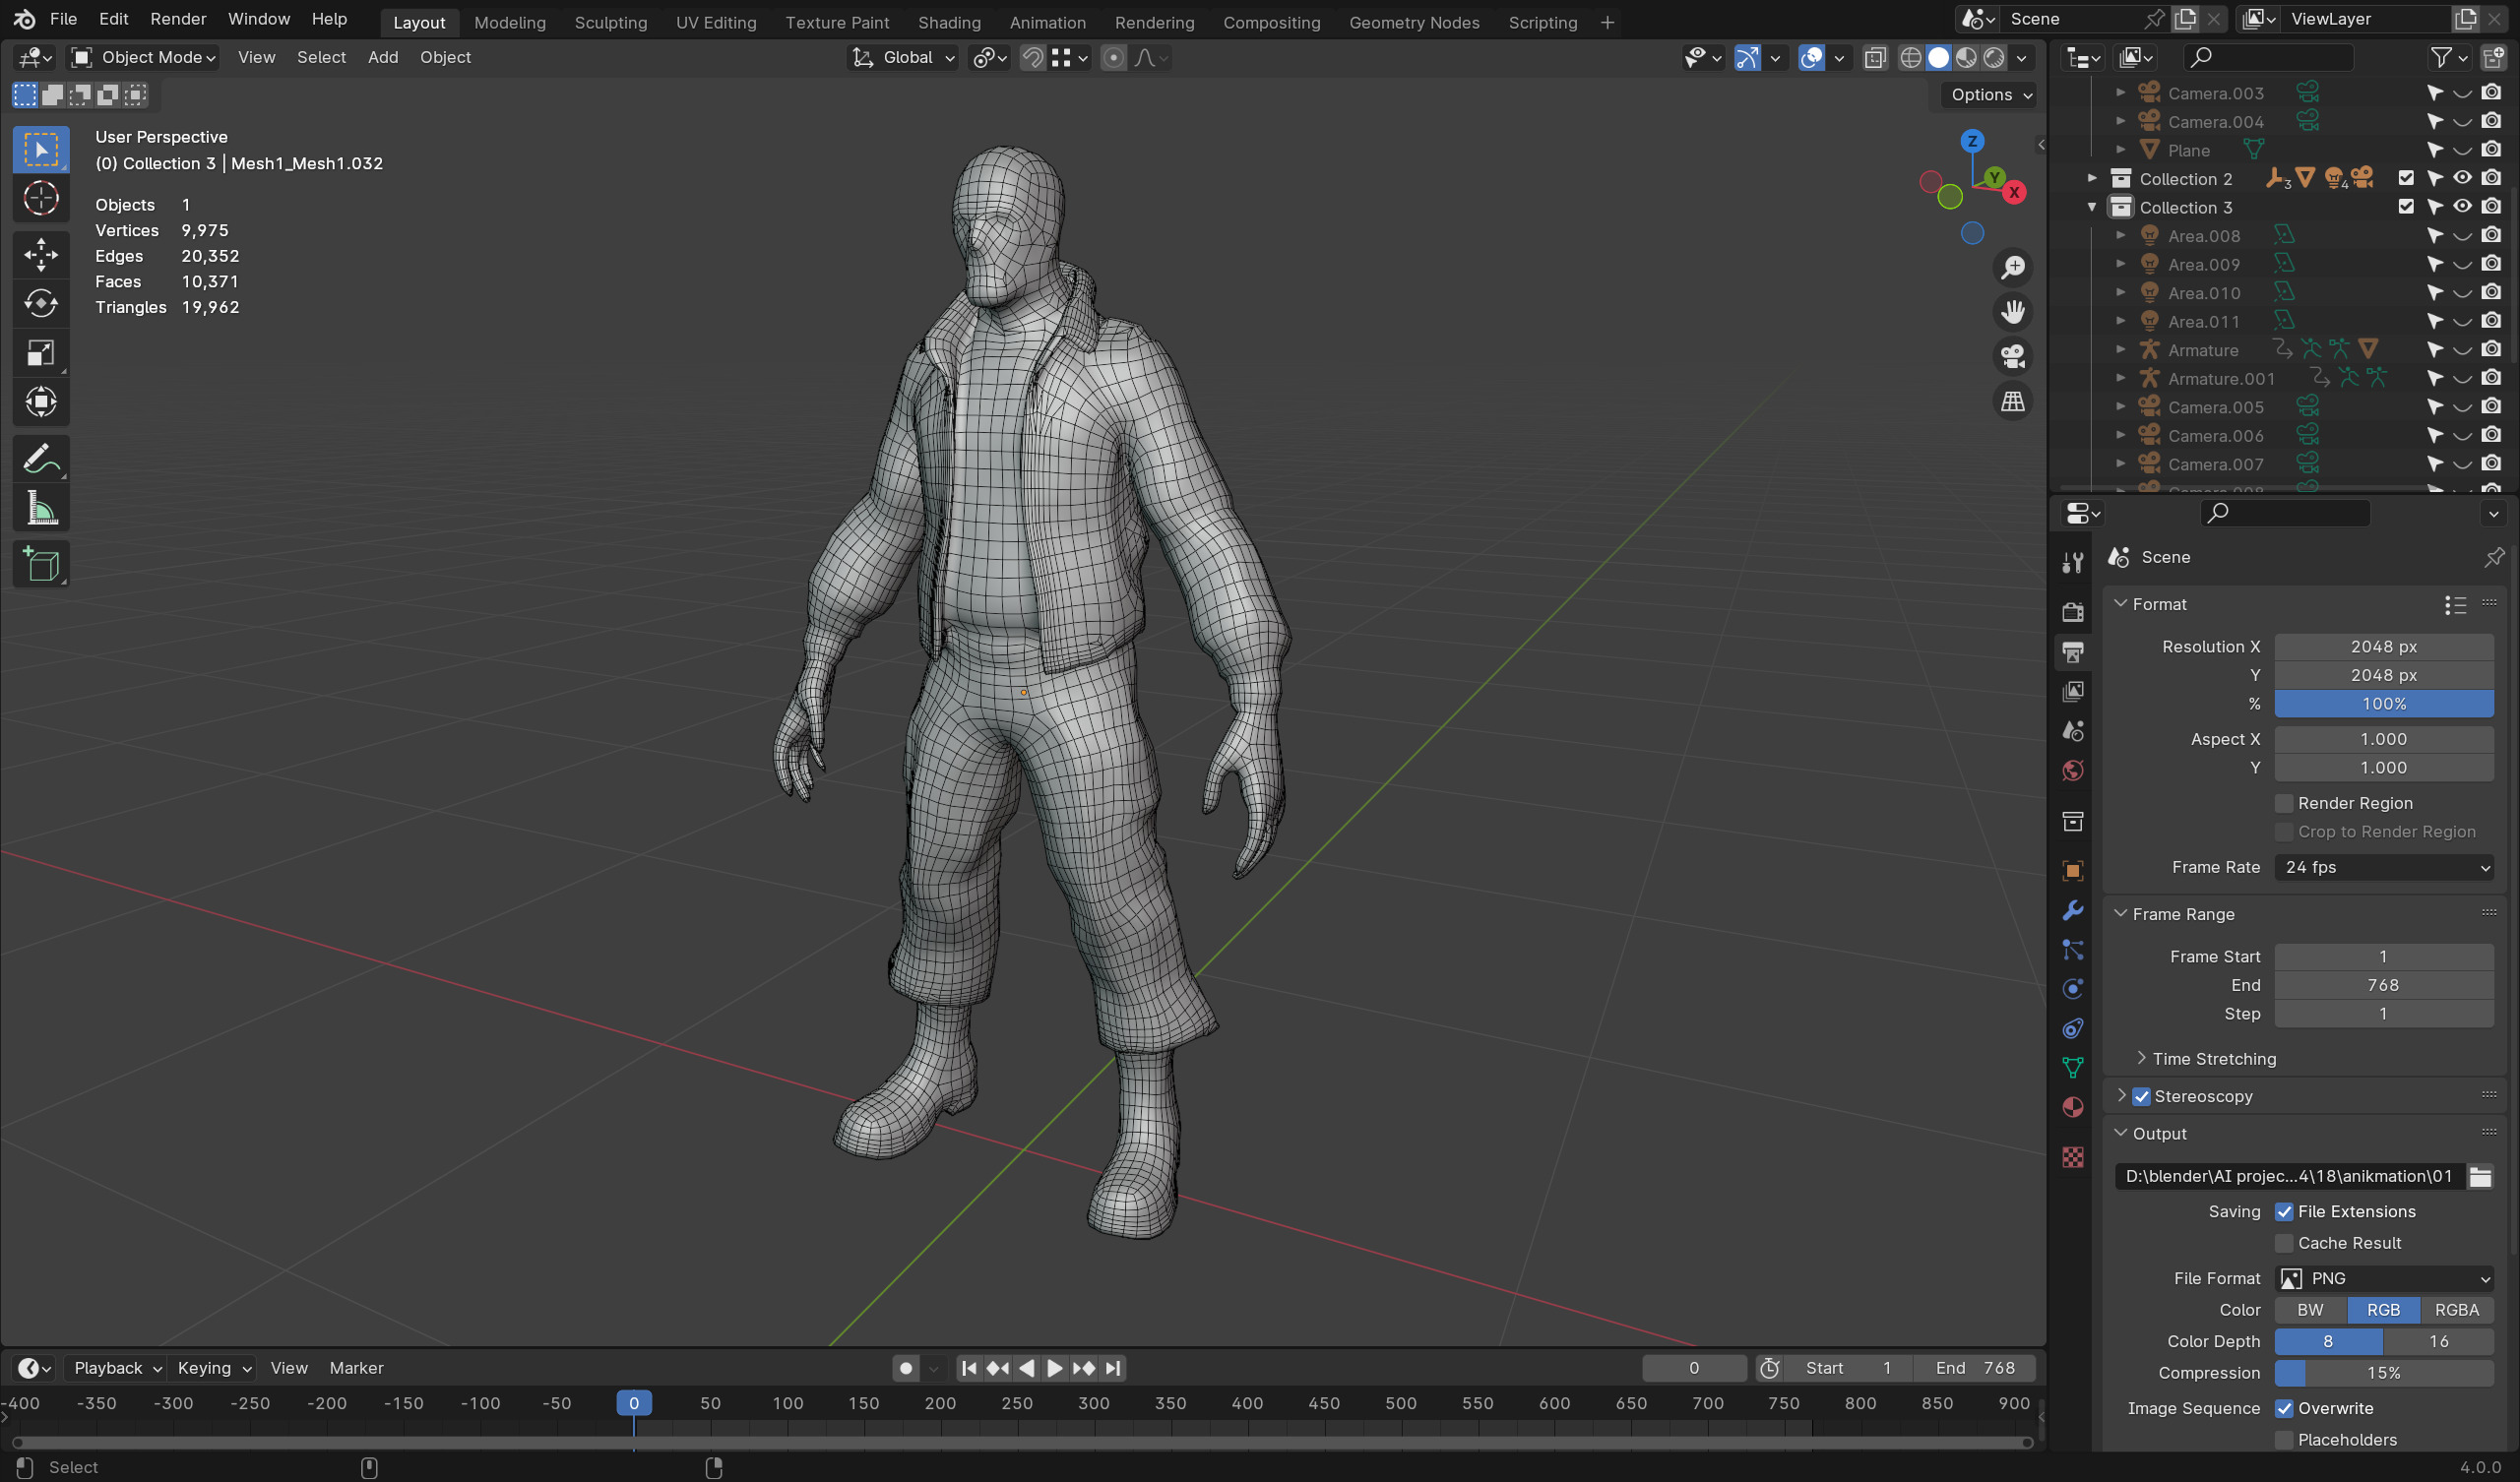Image resolution: width=2520 pixels, height=1482 pixels.
Task: Open the File menu
Action: (x=63, y=19)
